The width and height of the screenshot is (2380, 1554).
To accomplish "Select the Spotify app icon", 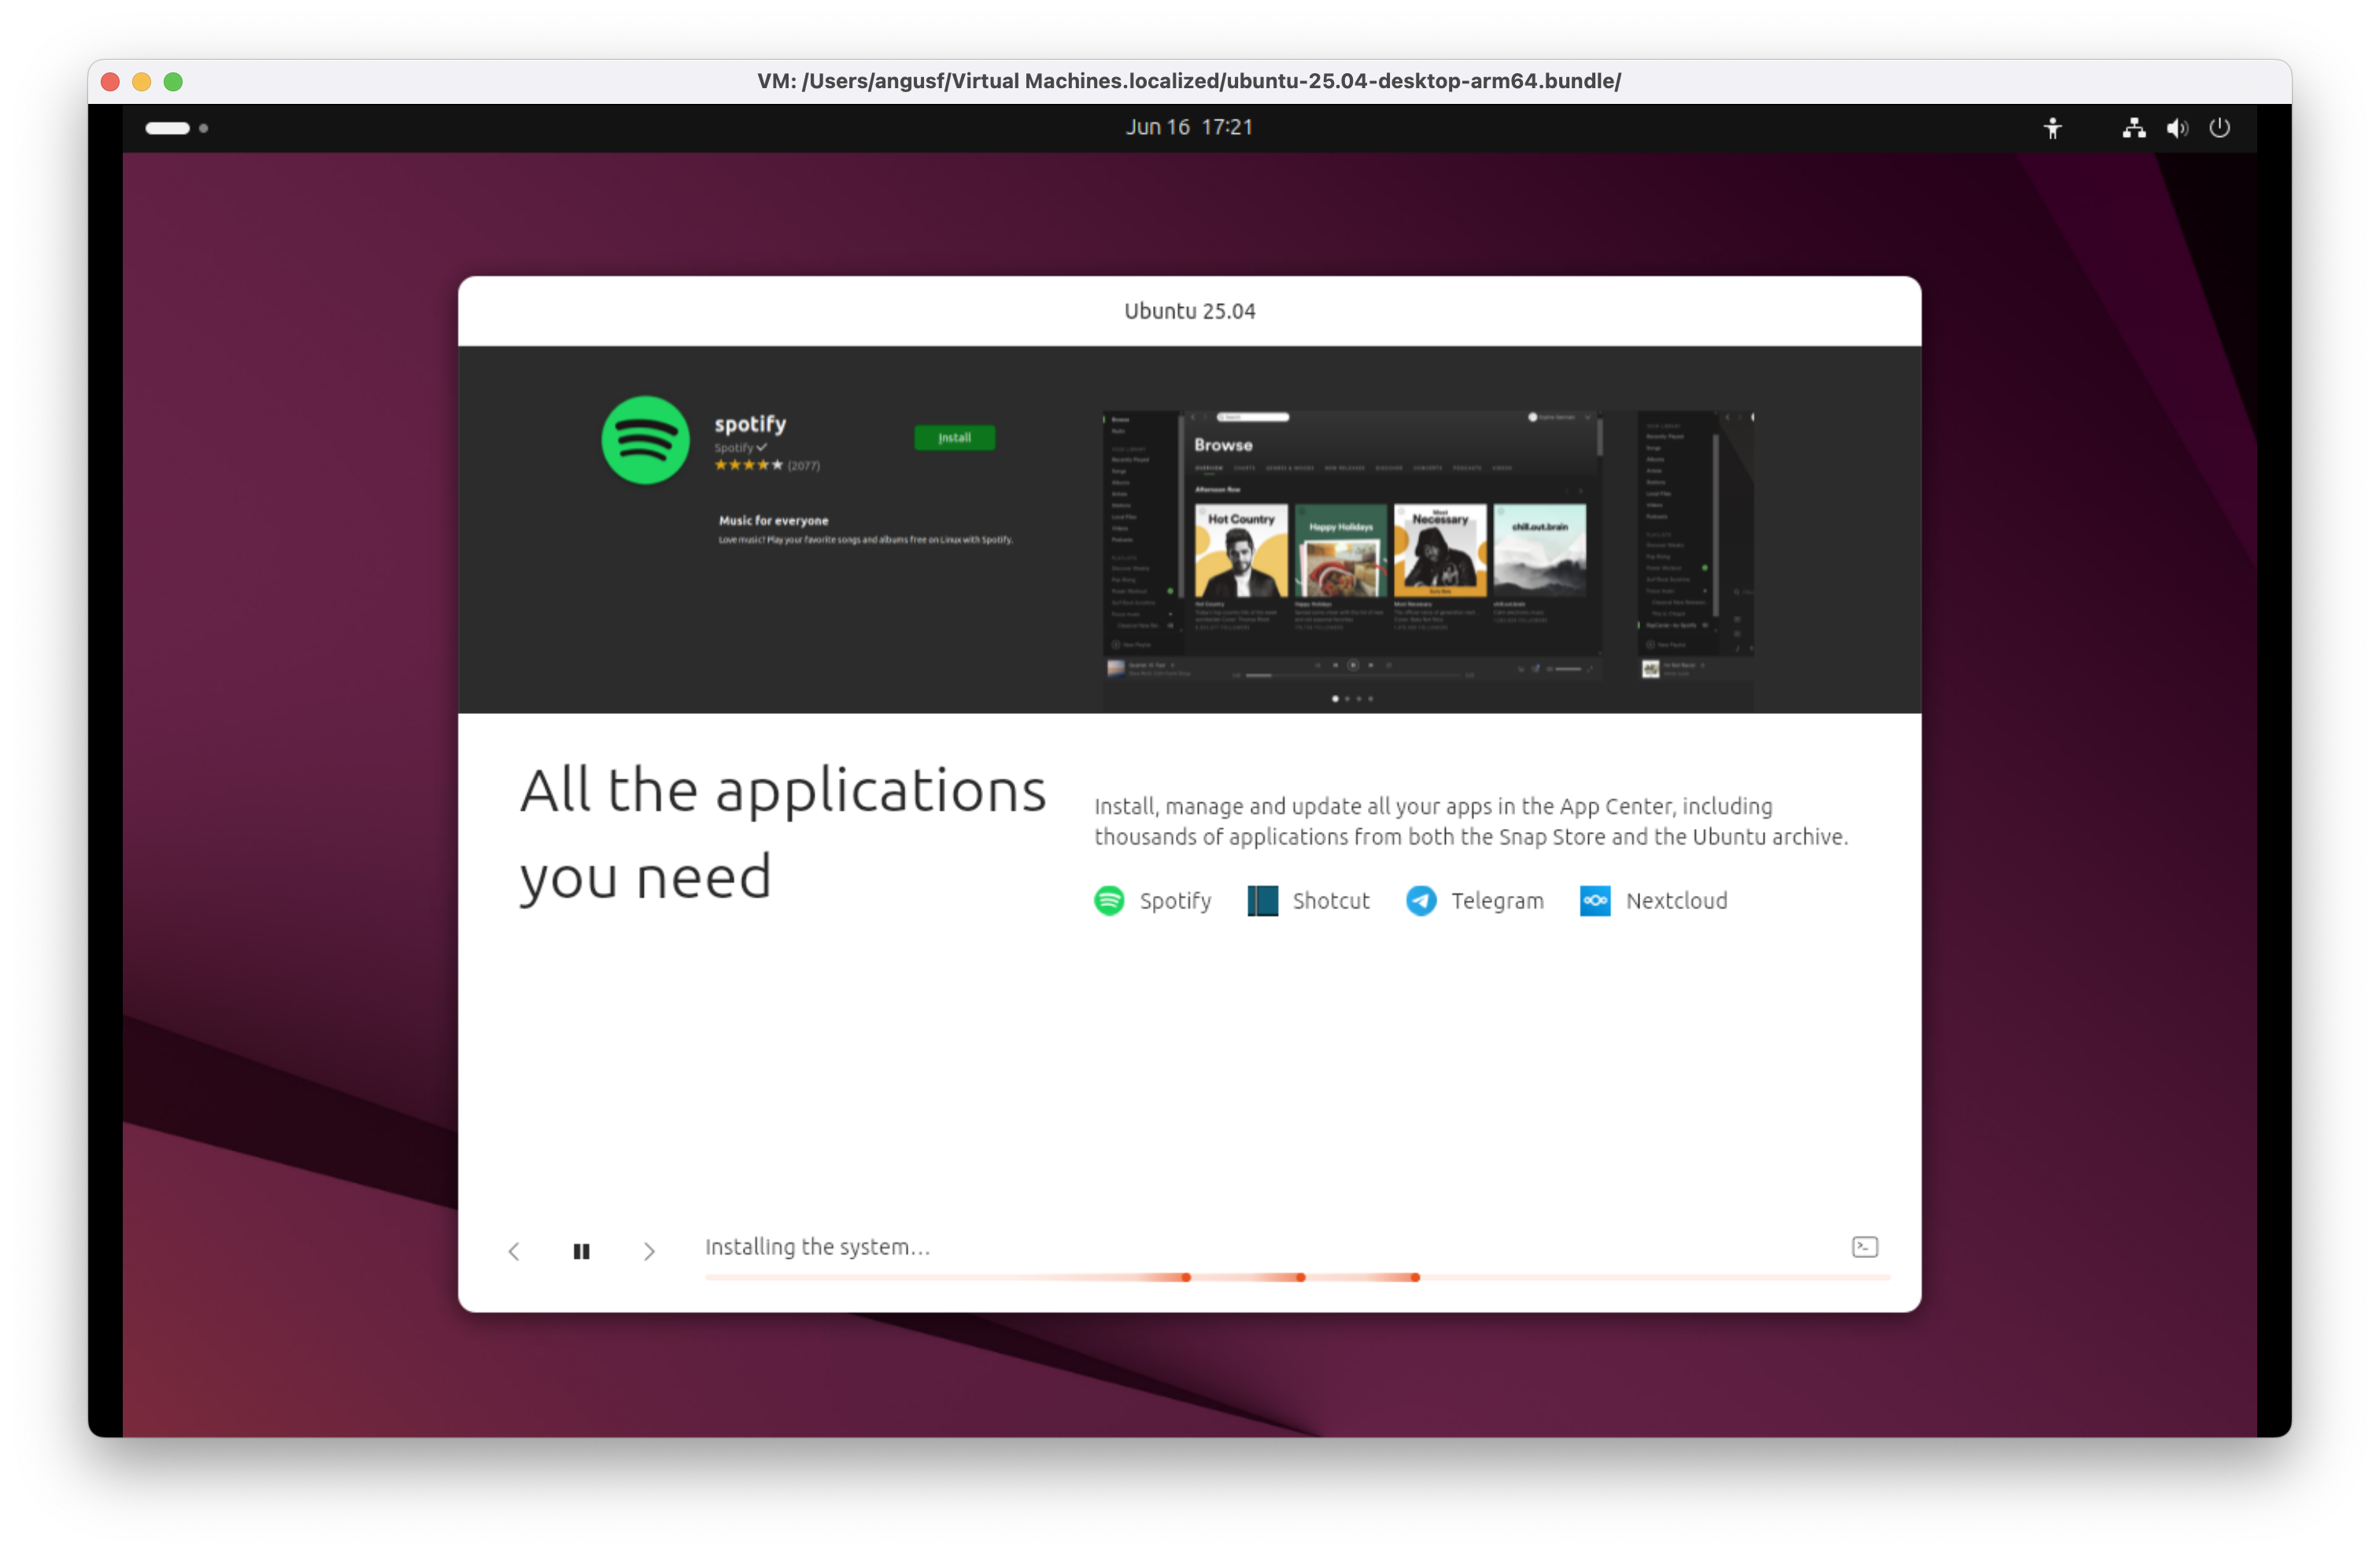I will point(1108,900).
